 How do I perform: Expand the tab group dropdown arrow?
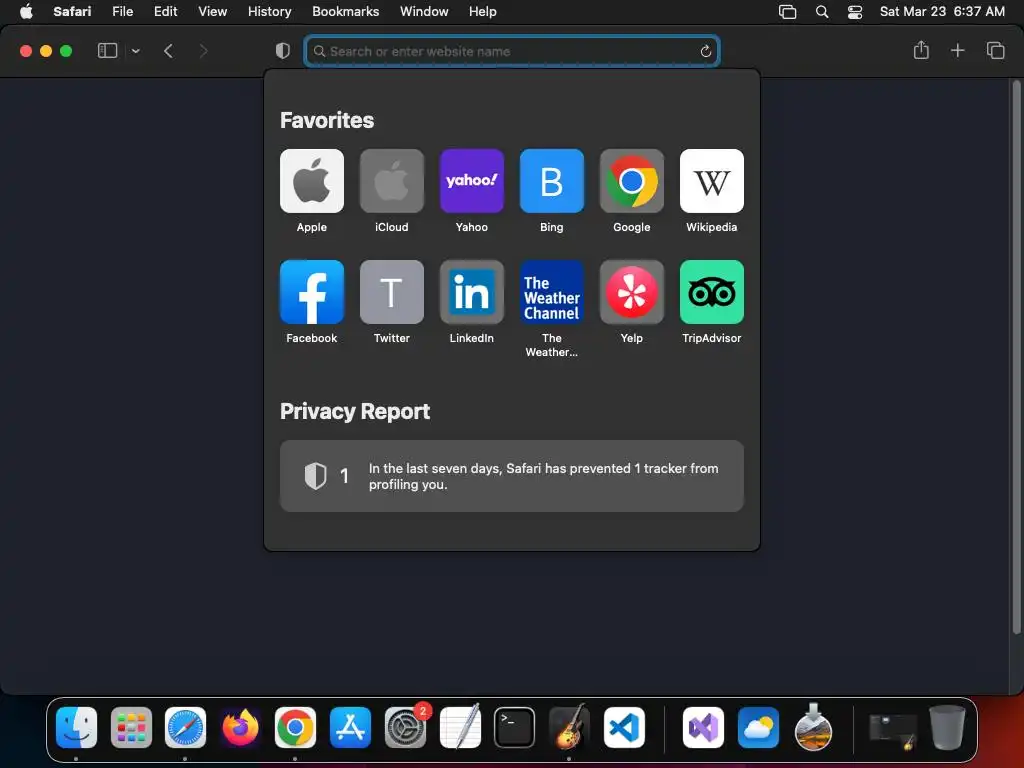click(x=136, y=51)
